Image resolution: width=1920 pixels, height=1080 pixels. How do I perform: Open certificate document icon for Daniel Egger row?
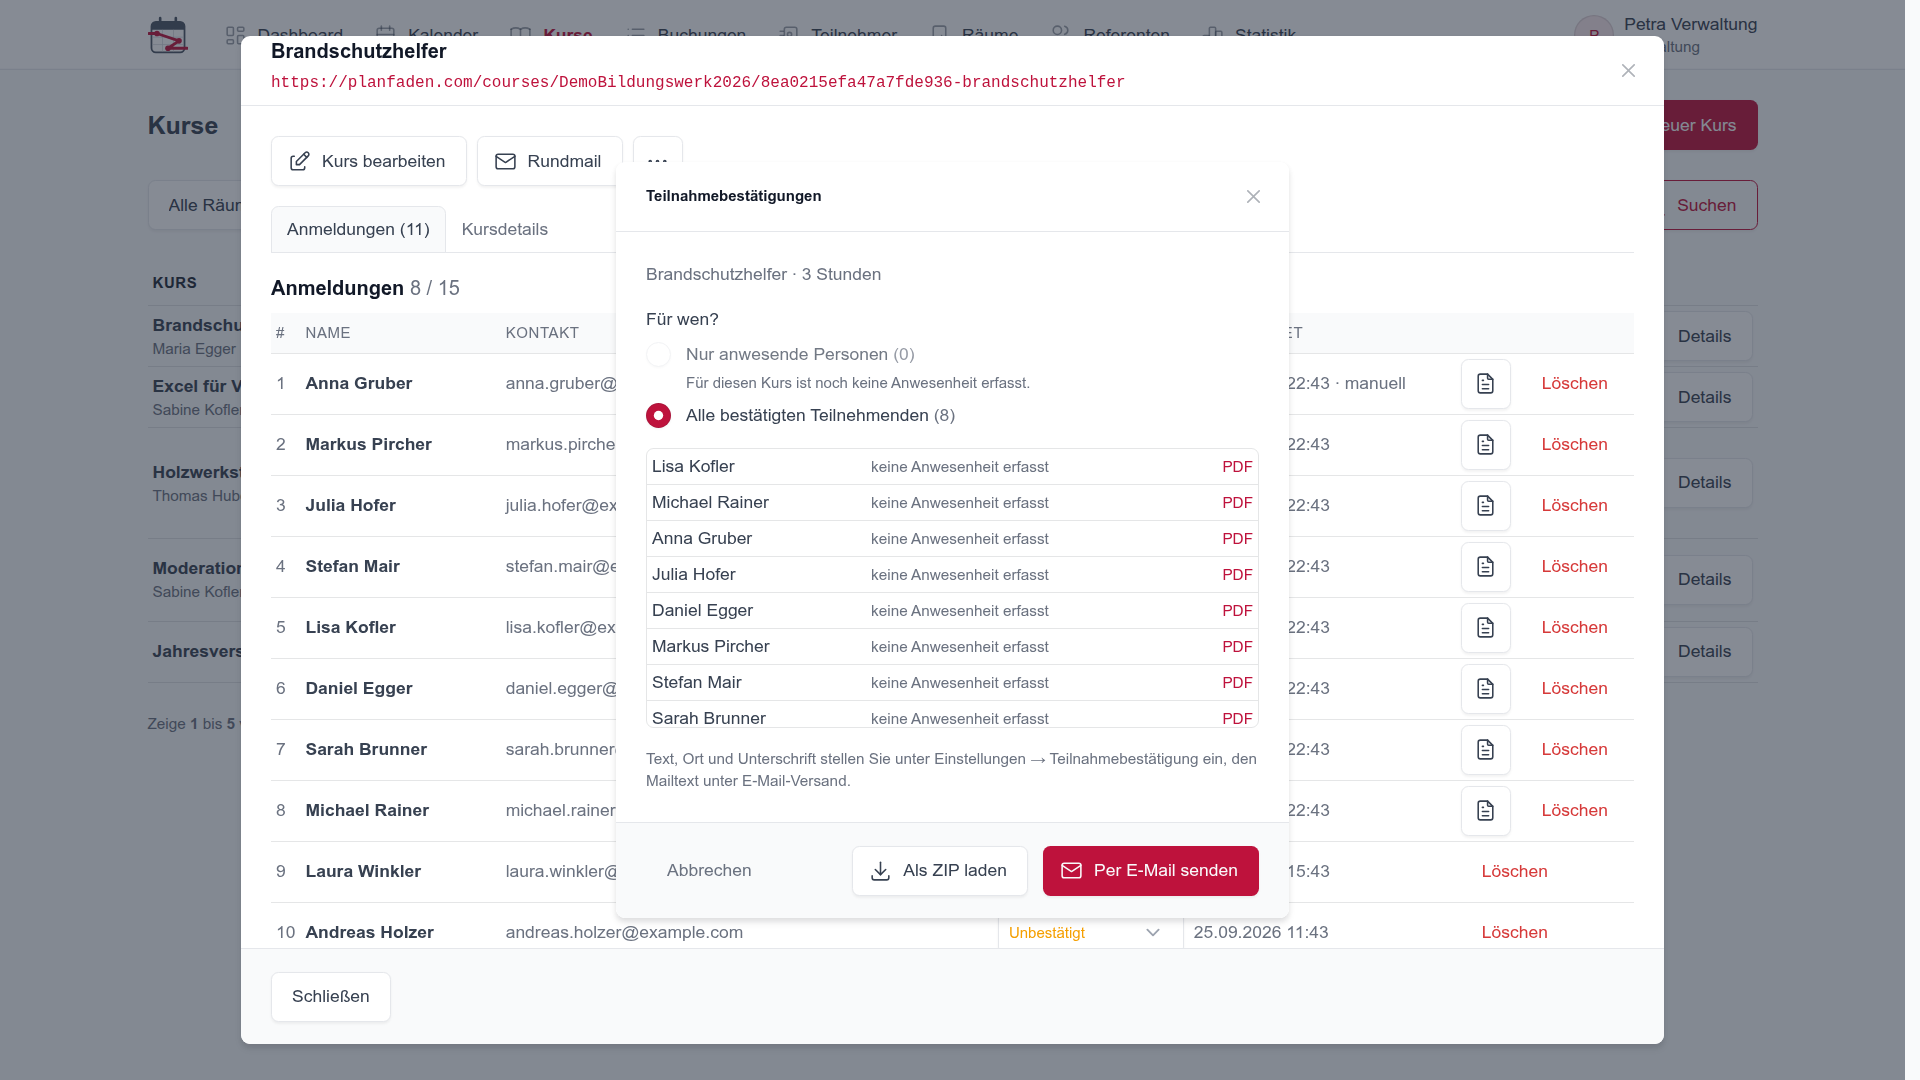coord(1485,689)
